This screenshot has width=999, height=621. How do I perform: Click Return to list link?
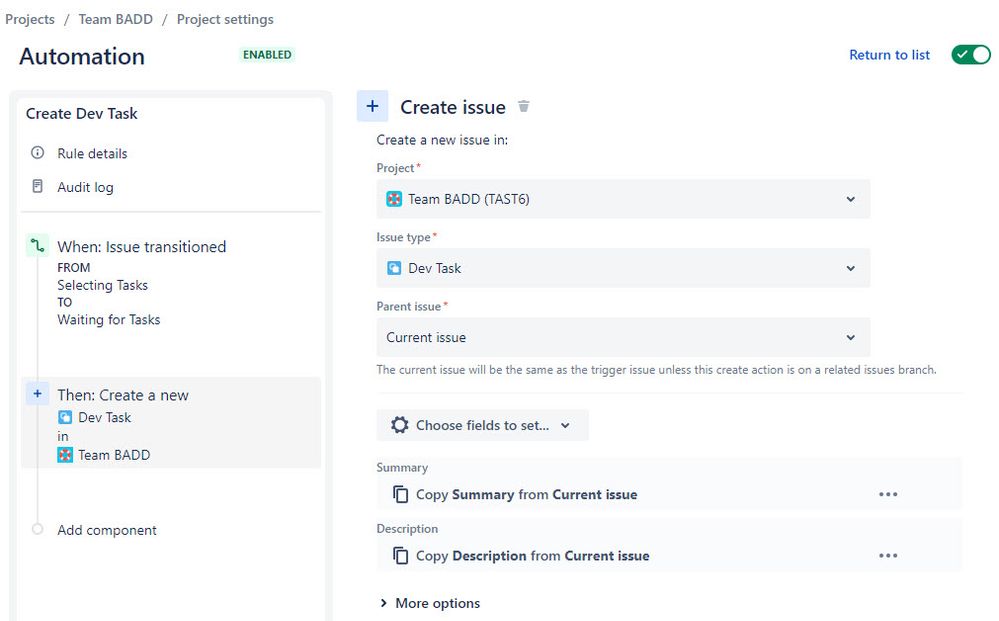coord(889,55)
